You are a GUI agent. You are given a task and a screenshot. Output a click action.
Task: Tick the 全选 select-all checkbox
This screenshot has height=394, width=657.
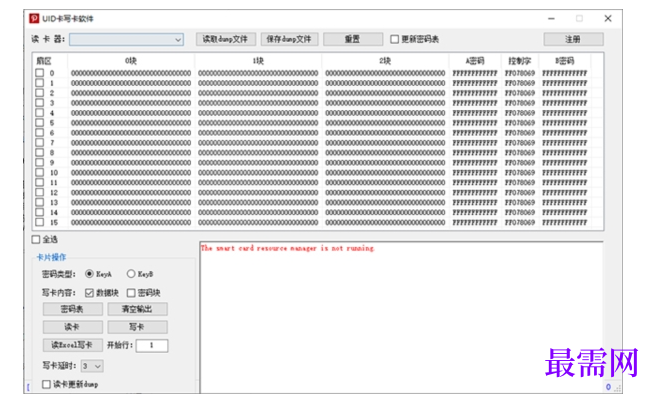coord(36,239)
